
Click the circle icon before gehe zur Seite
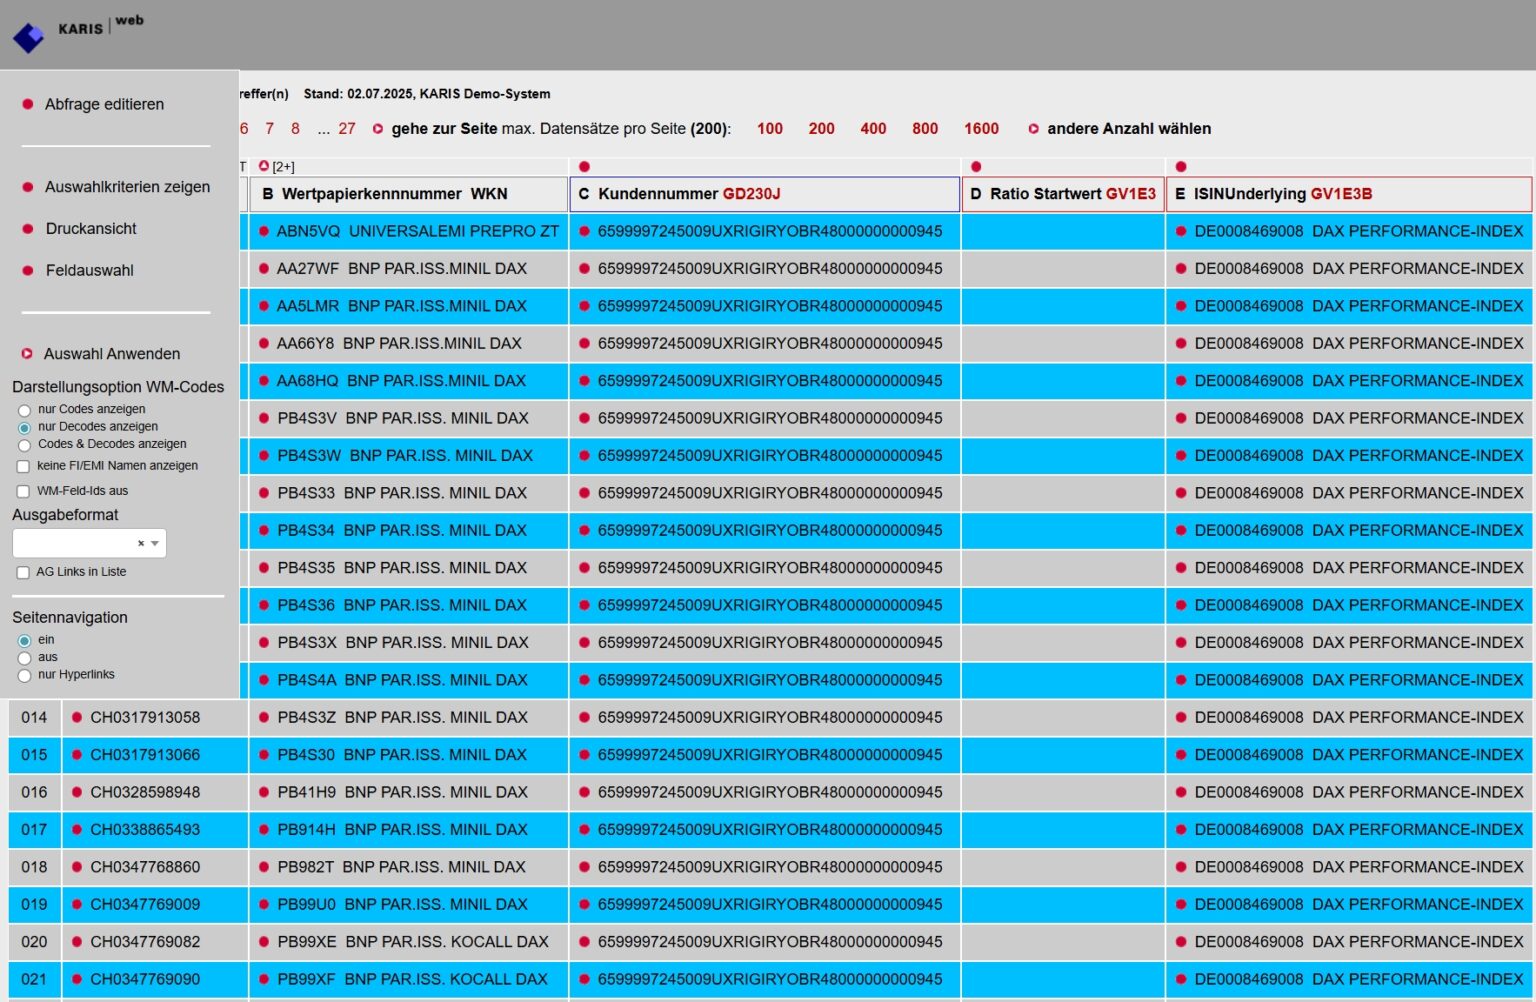[x=378, y=129]
